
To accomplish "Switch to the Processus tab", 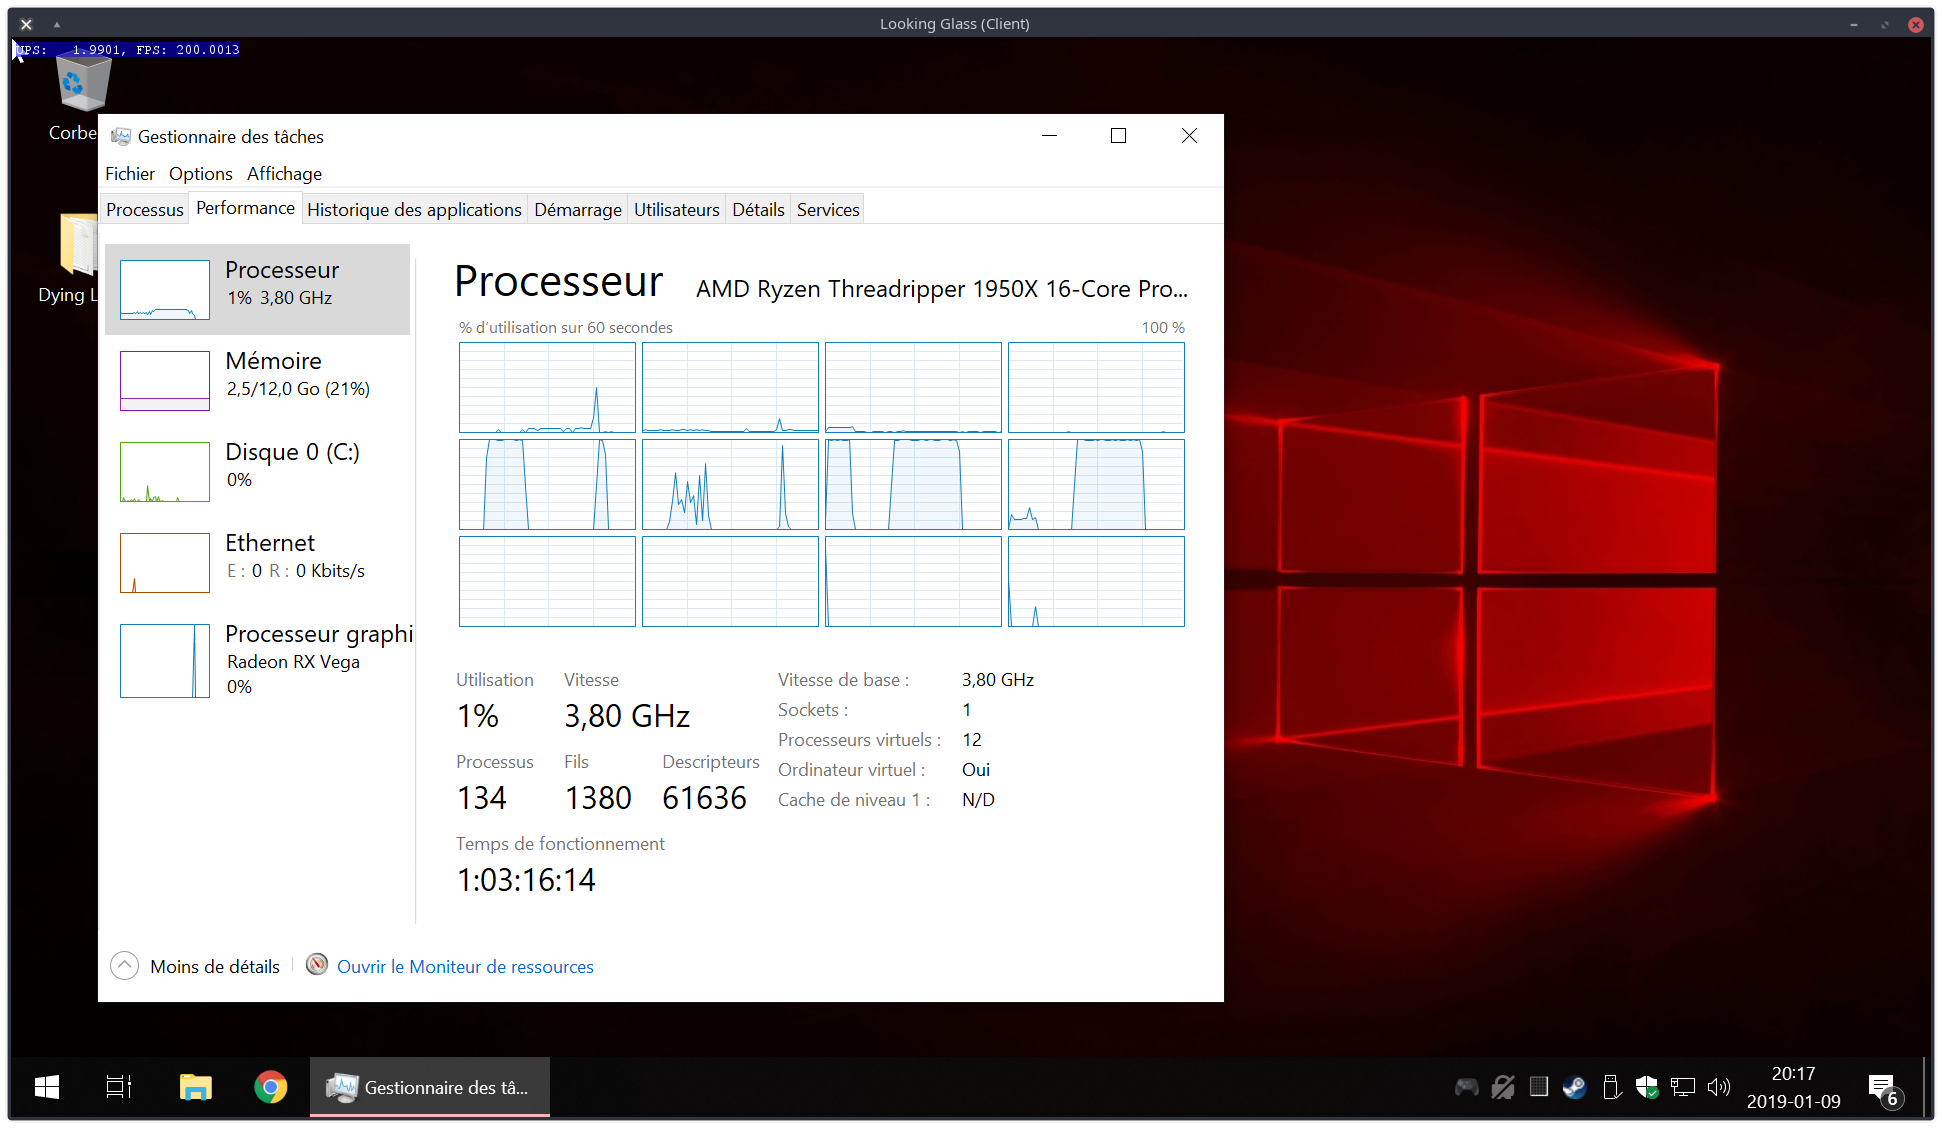I will tap(145, 210).
